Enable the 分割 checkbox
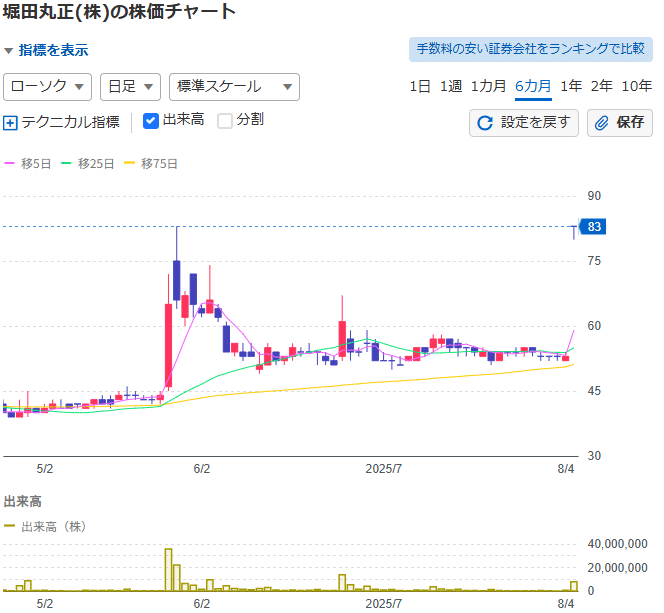 [225, 121]
